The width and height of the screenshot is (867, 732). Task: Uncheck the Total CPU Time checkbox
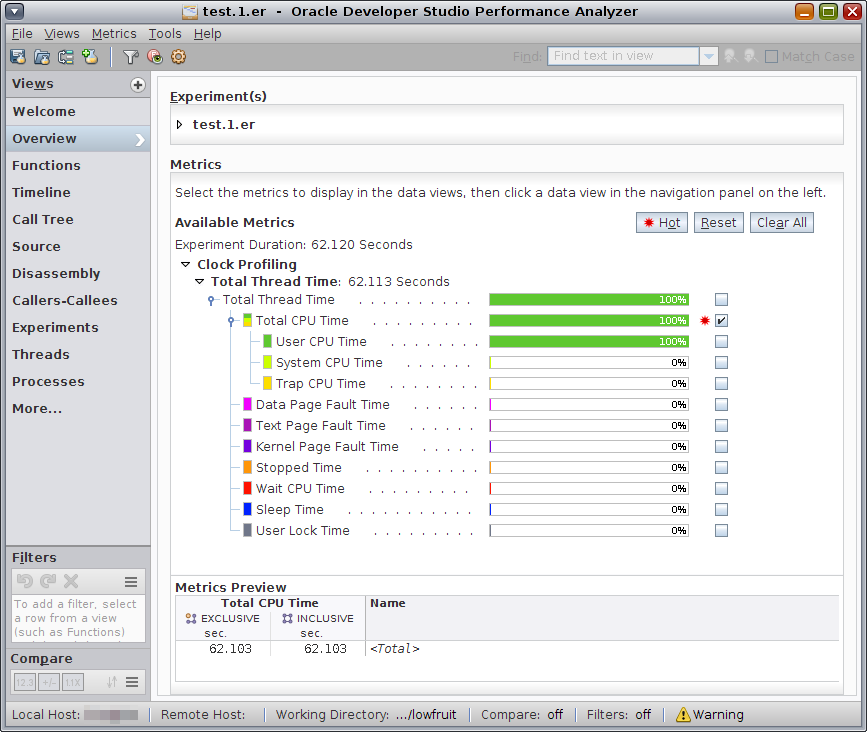(x=721, y=321)
